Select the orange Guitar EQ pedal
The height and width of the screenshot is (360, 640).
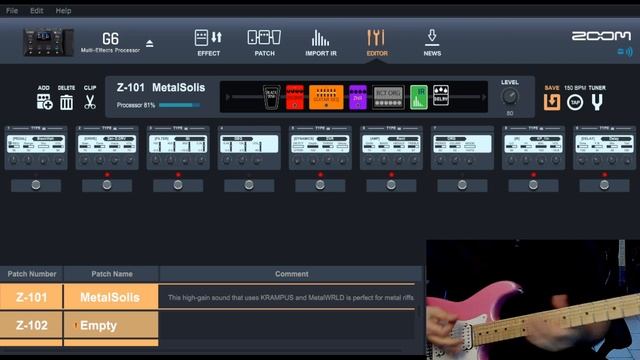(x=326, y=97)
